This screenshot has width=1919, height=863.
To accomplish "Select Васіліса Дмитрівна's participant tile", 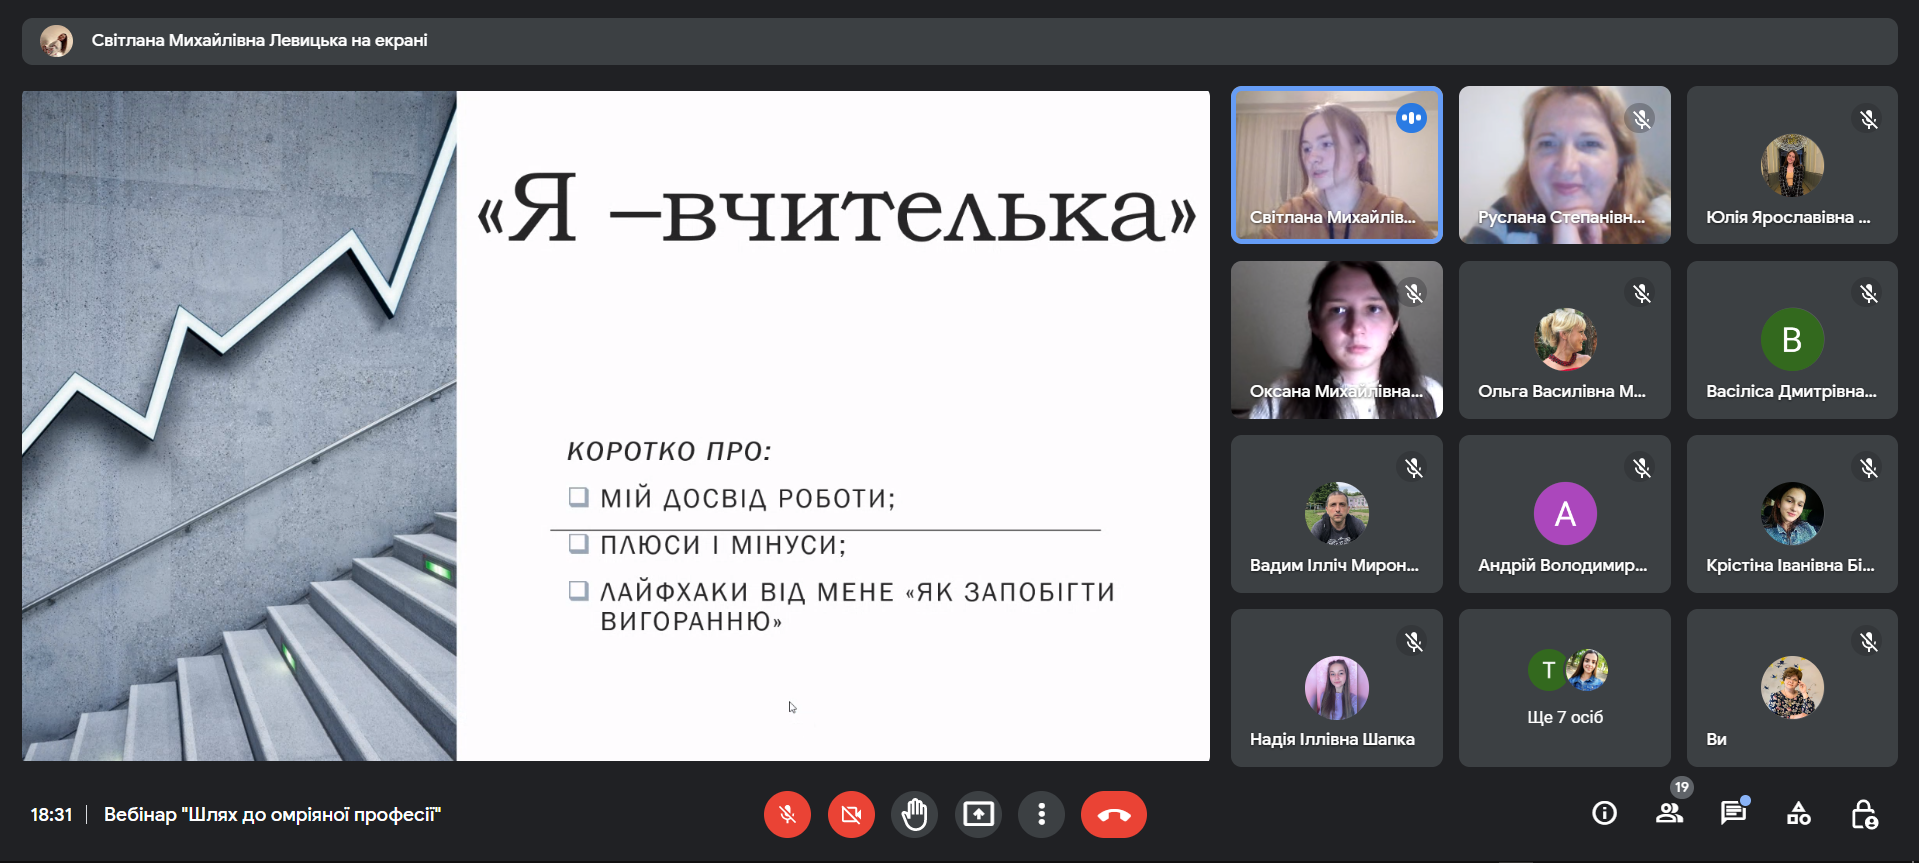I will point(1792,340).
